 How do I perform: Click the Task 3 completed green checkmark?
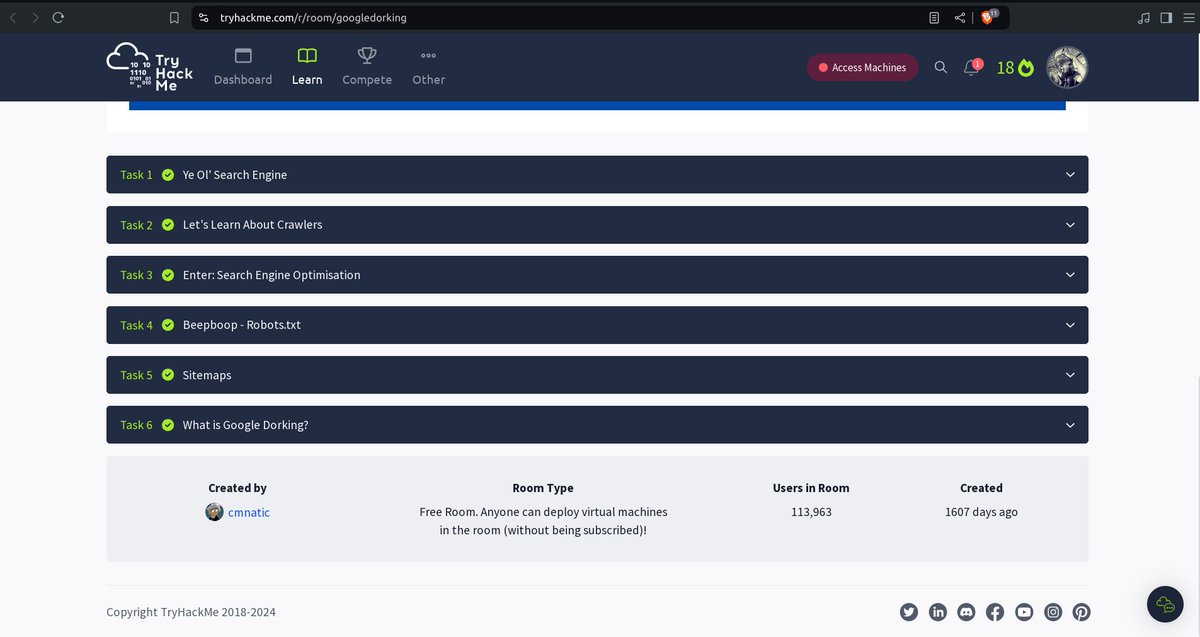168,275
